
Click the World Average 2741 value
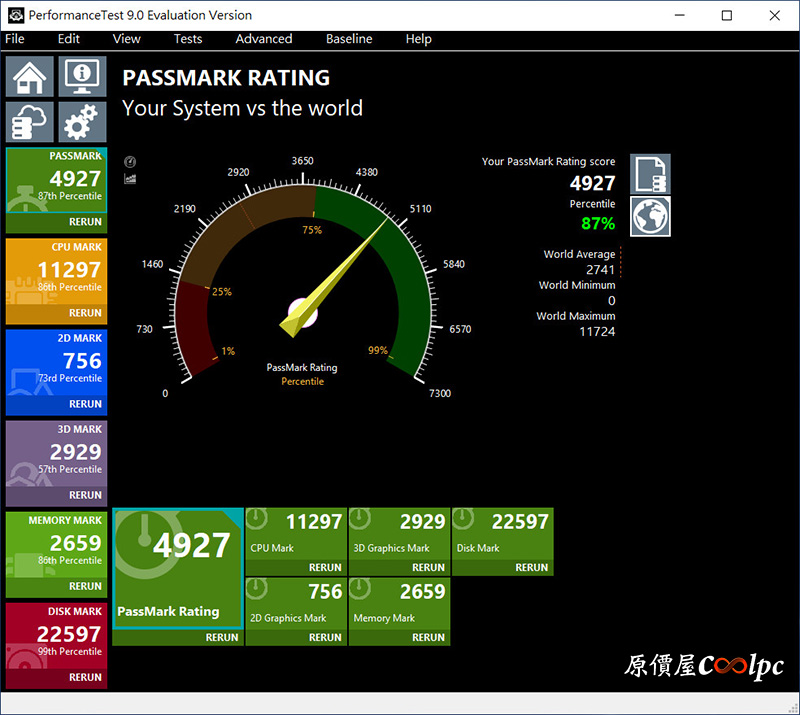[600, 270]
